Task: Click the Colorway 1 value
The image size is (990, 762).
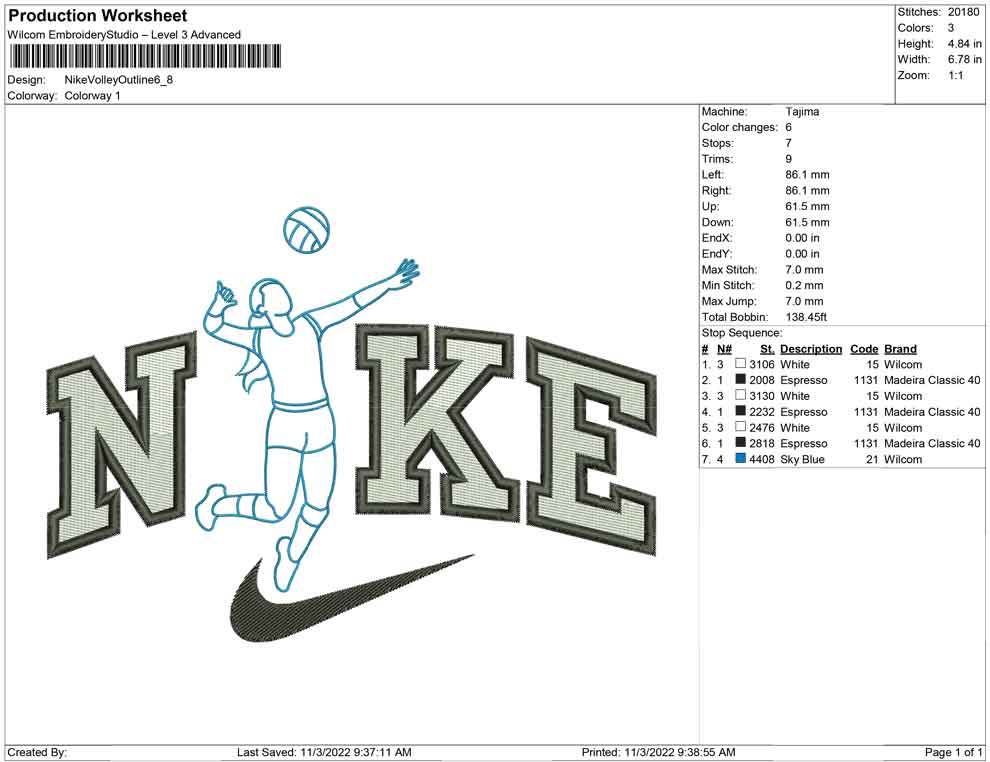Action: pos(92,96)
